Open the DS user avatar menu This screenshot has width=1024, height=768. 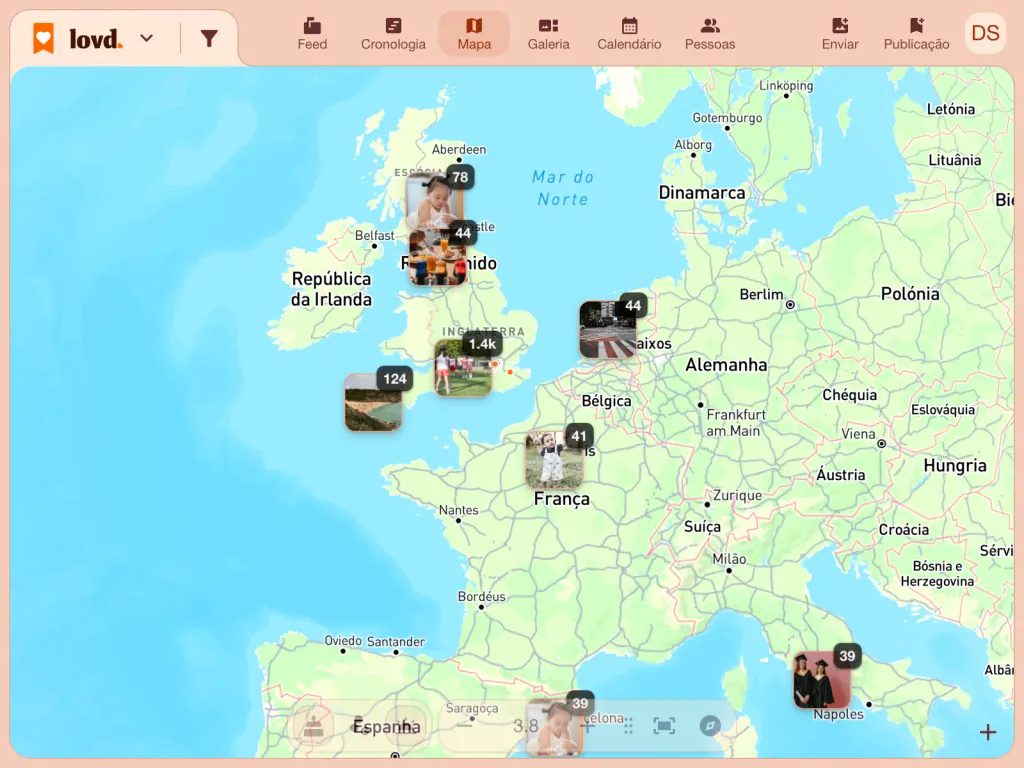[985, 33]
